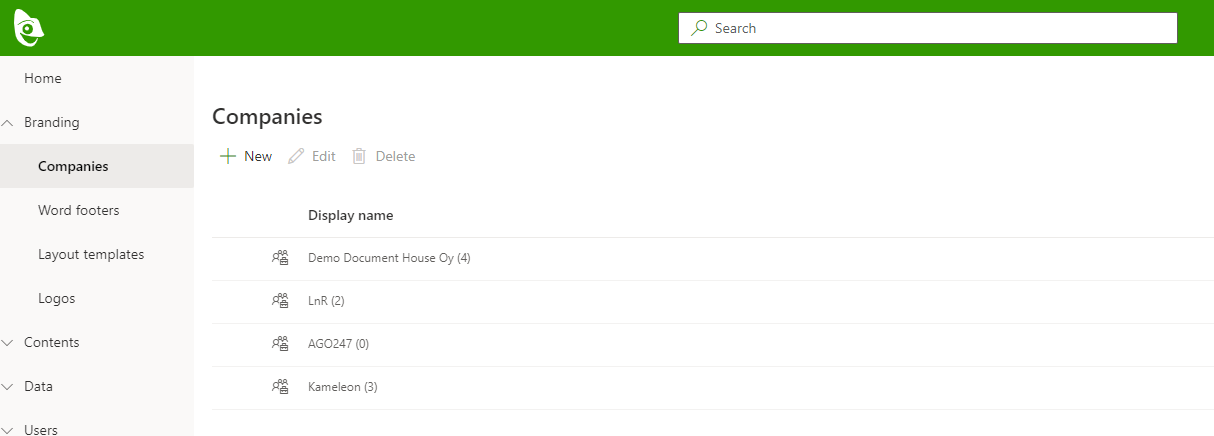Click the company icon beside LnR
Viewport: 1214px width, 436px height.
(280, 301)
